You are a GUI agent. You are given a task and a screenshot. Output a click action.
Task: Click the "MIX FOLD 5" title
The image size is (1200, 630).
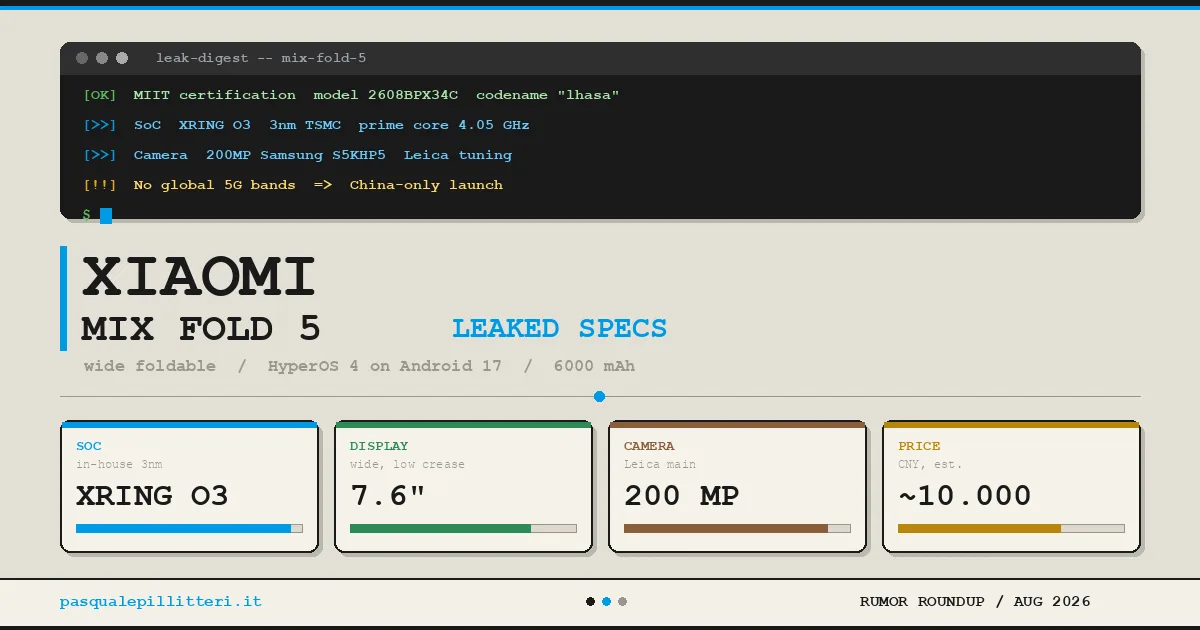(201, 328)
